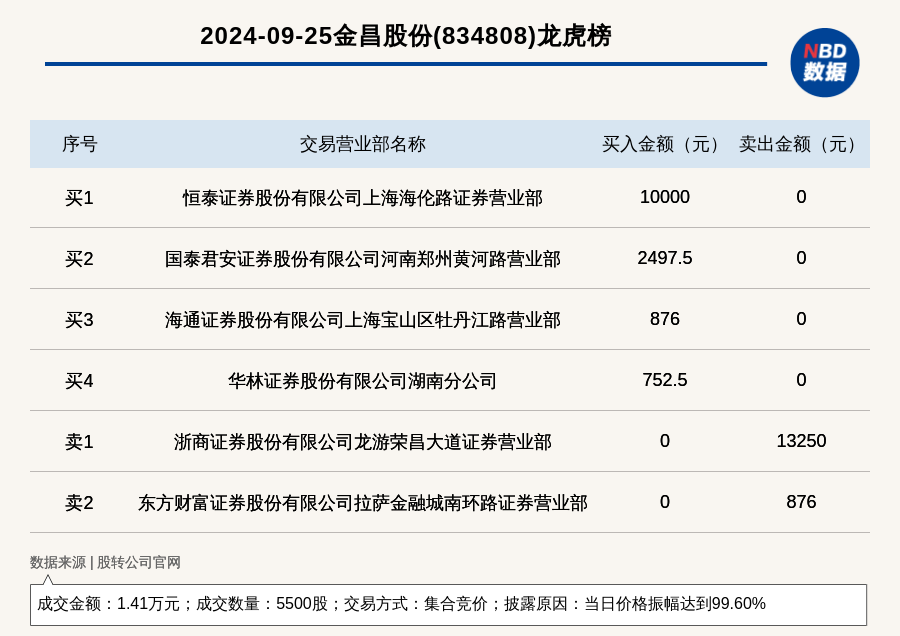
Task: Click the buy amount 2497.5
Action: [665, 258]
